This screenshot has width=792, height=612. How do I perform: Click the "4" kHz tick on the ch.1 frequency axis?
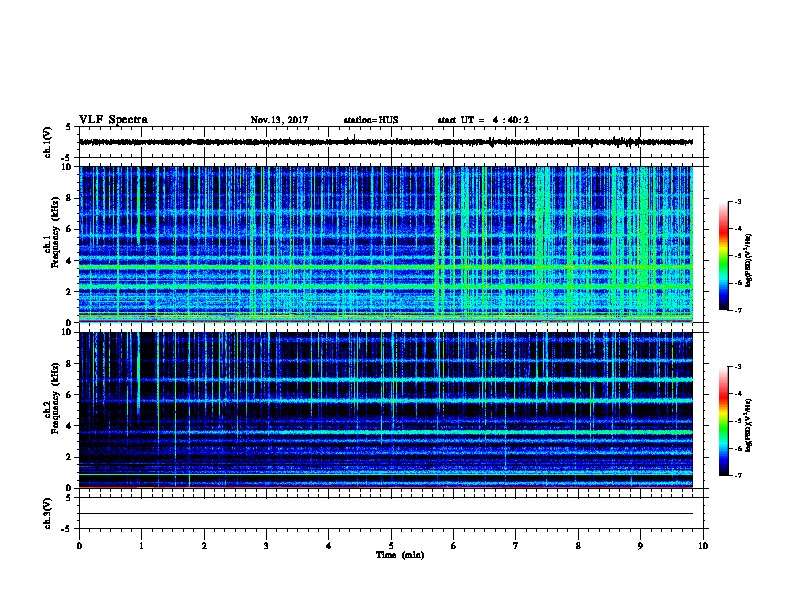click(69, 261)
